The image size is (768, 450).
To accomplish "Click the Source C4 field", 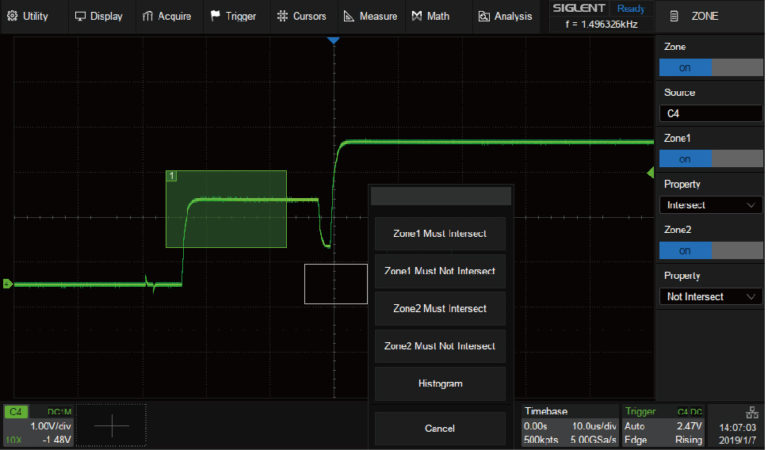I will coord(710,113).
